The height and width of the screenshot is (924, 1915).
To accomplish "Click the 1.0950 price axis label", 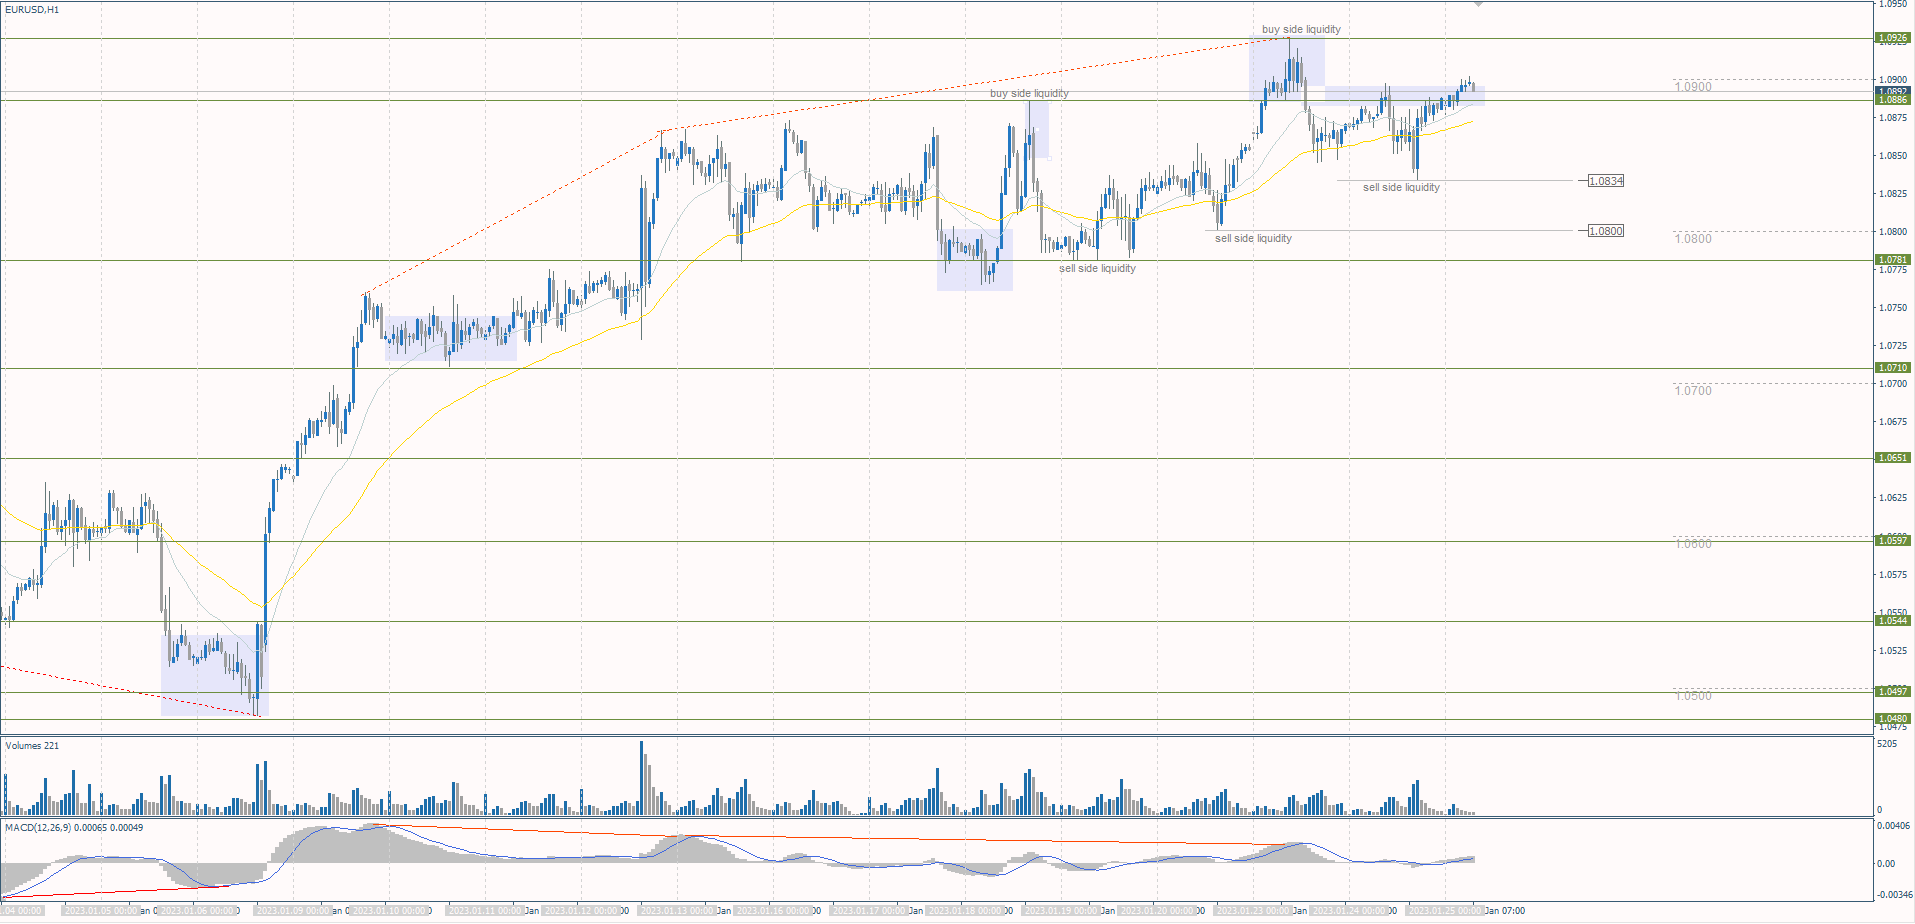I will coord(1894,4).
